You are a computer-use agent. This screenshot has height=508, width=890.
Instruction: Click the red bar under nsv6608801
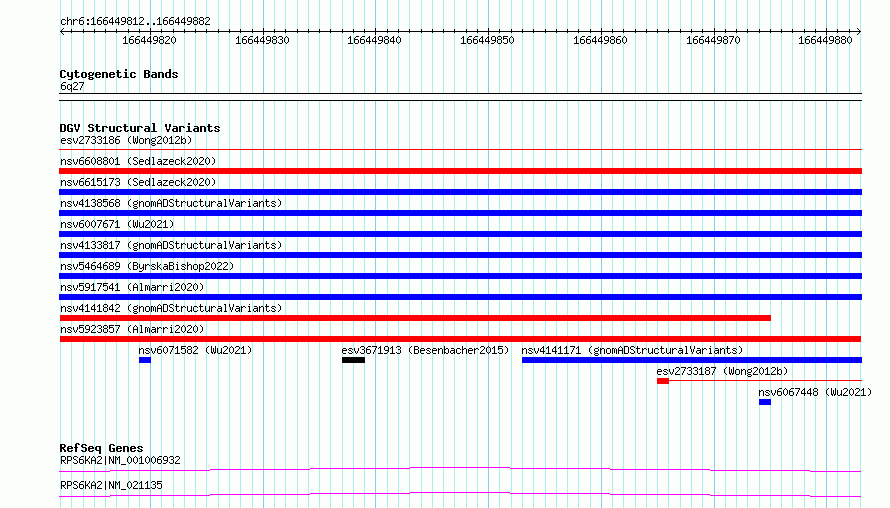pyautogui.click(x=460, y=171)
